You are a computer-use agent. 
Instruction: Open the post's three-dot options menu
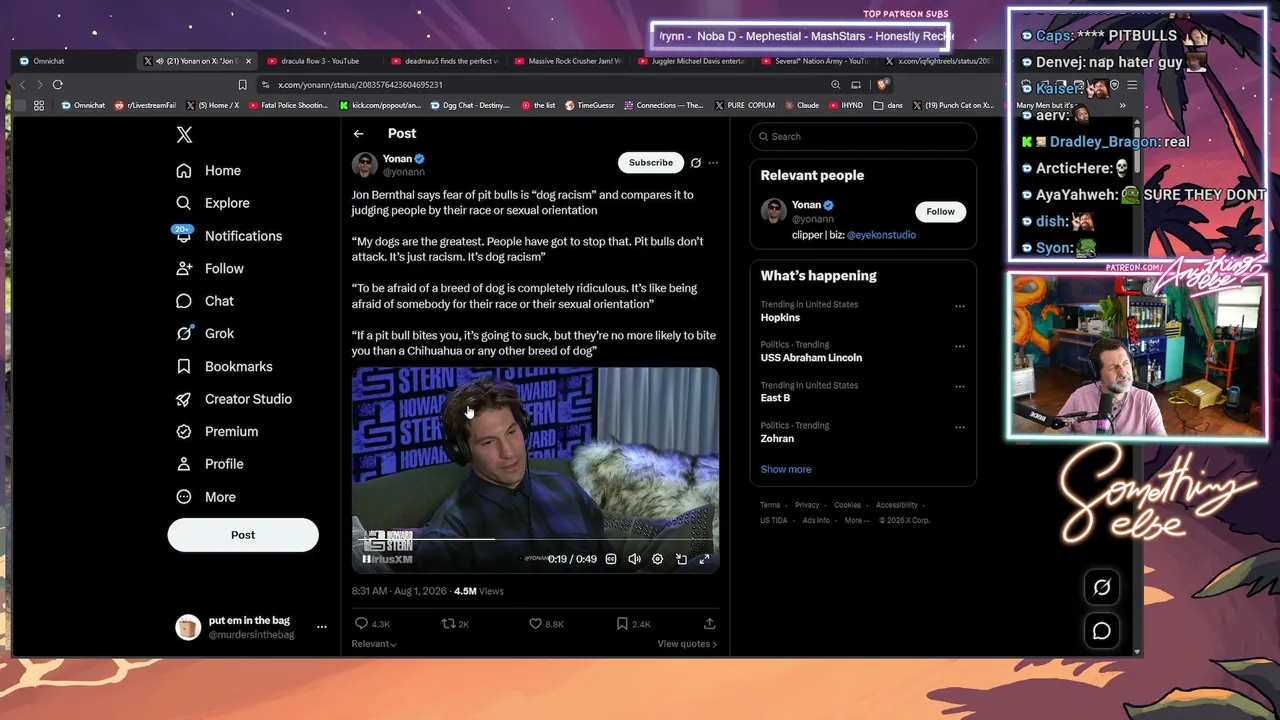(x=713, y=163)
